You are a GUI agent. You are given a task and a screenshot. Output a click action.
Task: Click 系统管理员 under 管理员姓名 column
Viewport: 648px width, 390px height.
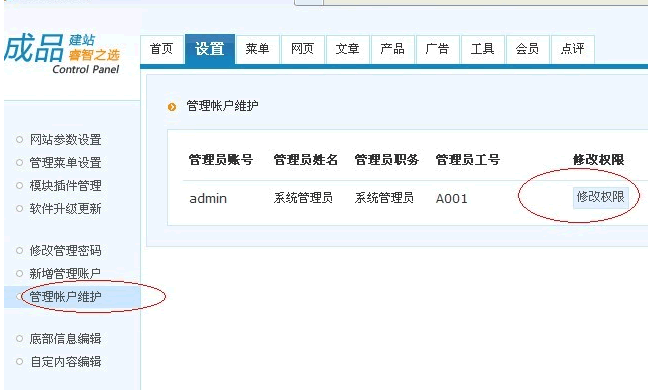pyautogui.click(x=303, y=198)
